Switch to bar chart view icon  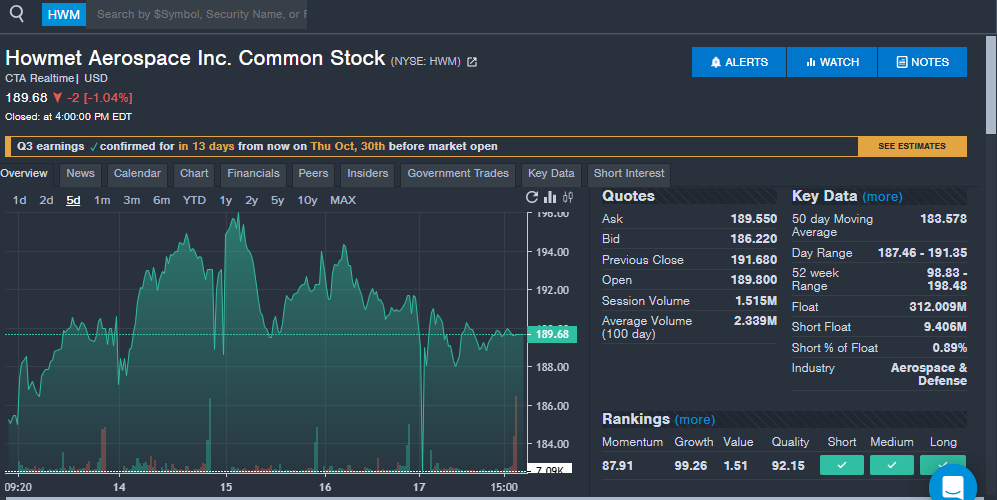point(550,198)
